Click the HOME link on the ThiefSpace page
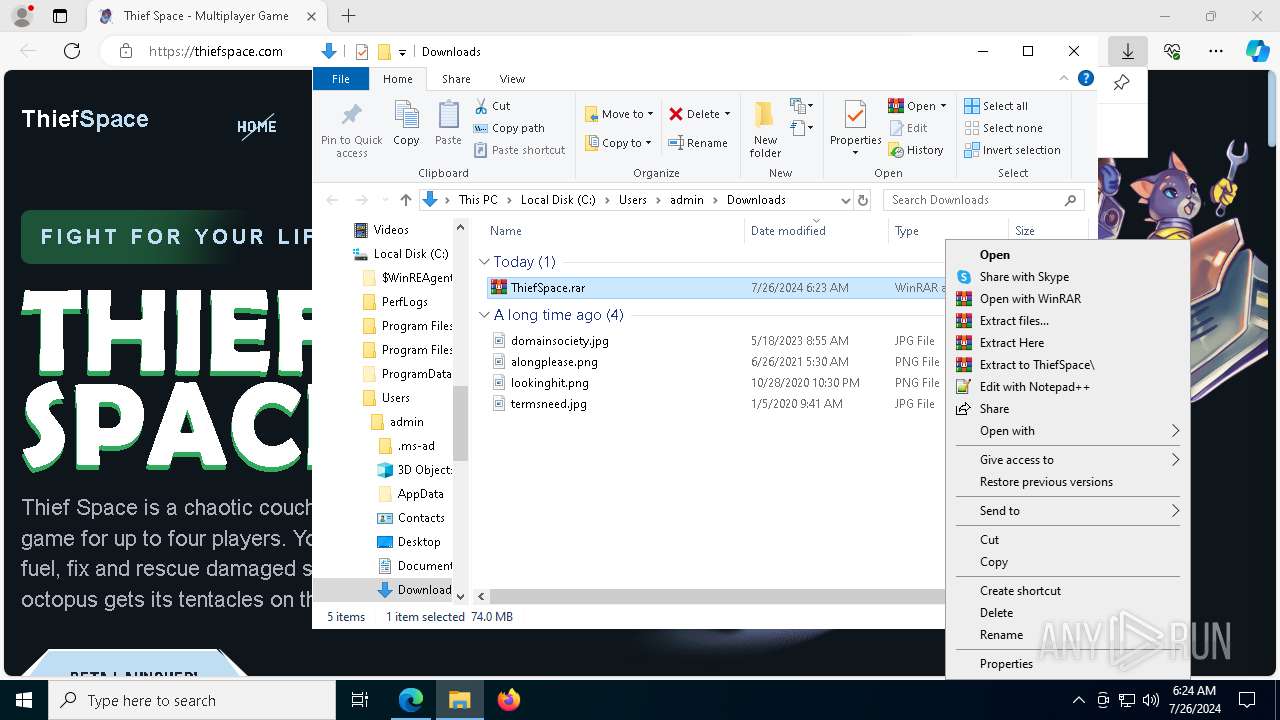 coord(257,126)
